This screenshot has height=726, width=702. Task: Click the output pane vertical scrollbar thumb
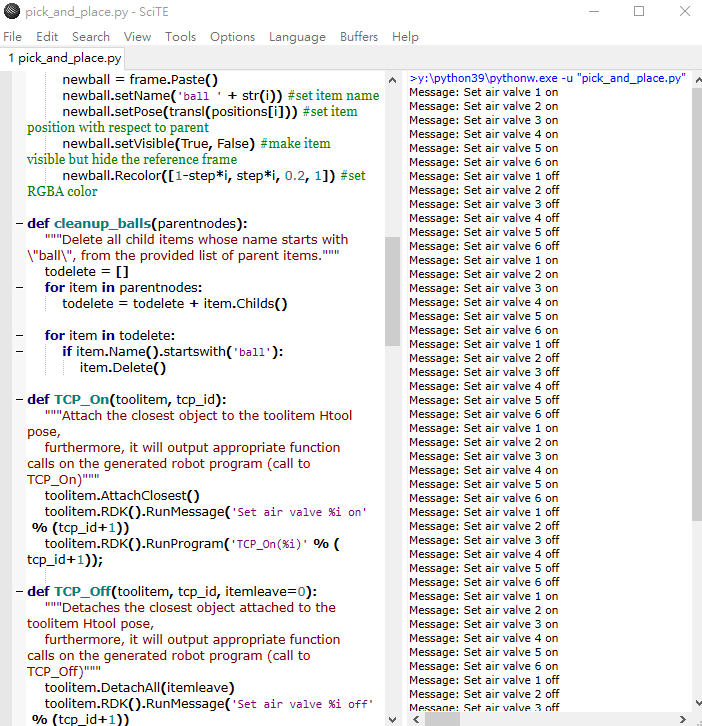[x=697, y=304]
